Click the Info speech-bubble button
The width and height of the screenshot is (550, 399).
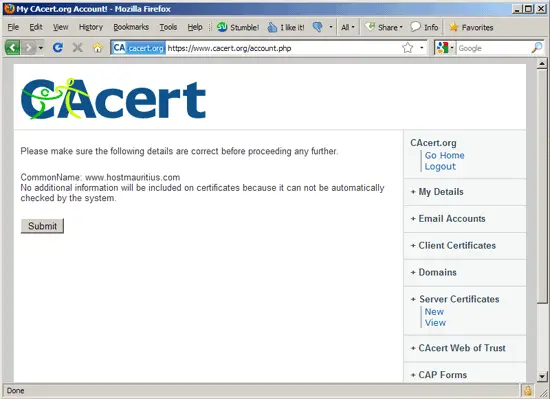(x=424, y=27)
